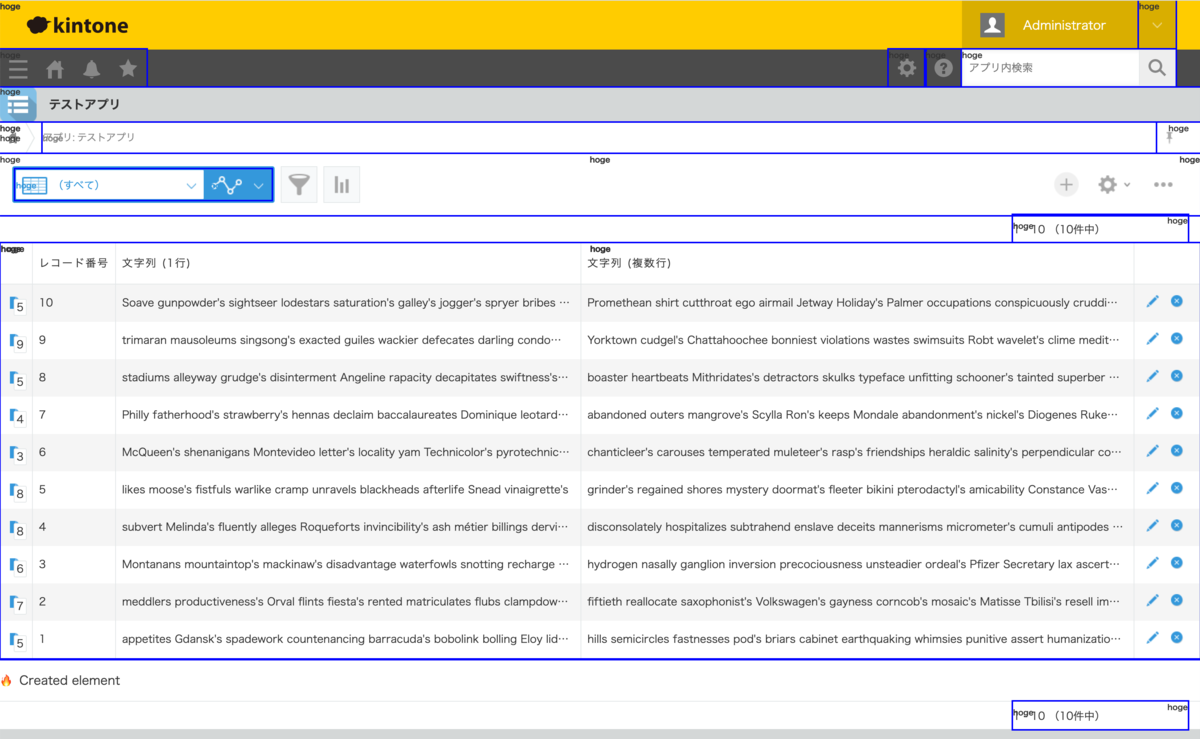Viewport: 1200px width, 739px height.
Task: Delete record 3 with x icon
Action: point(1176,563)
